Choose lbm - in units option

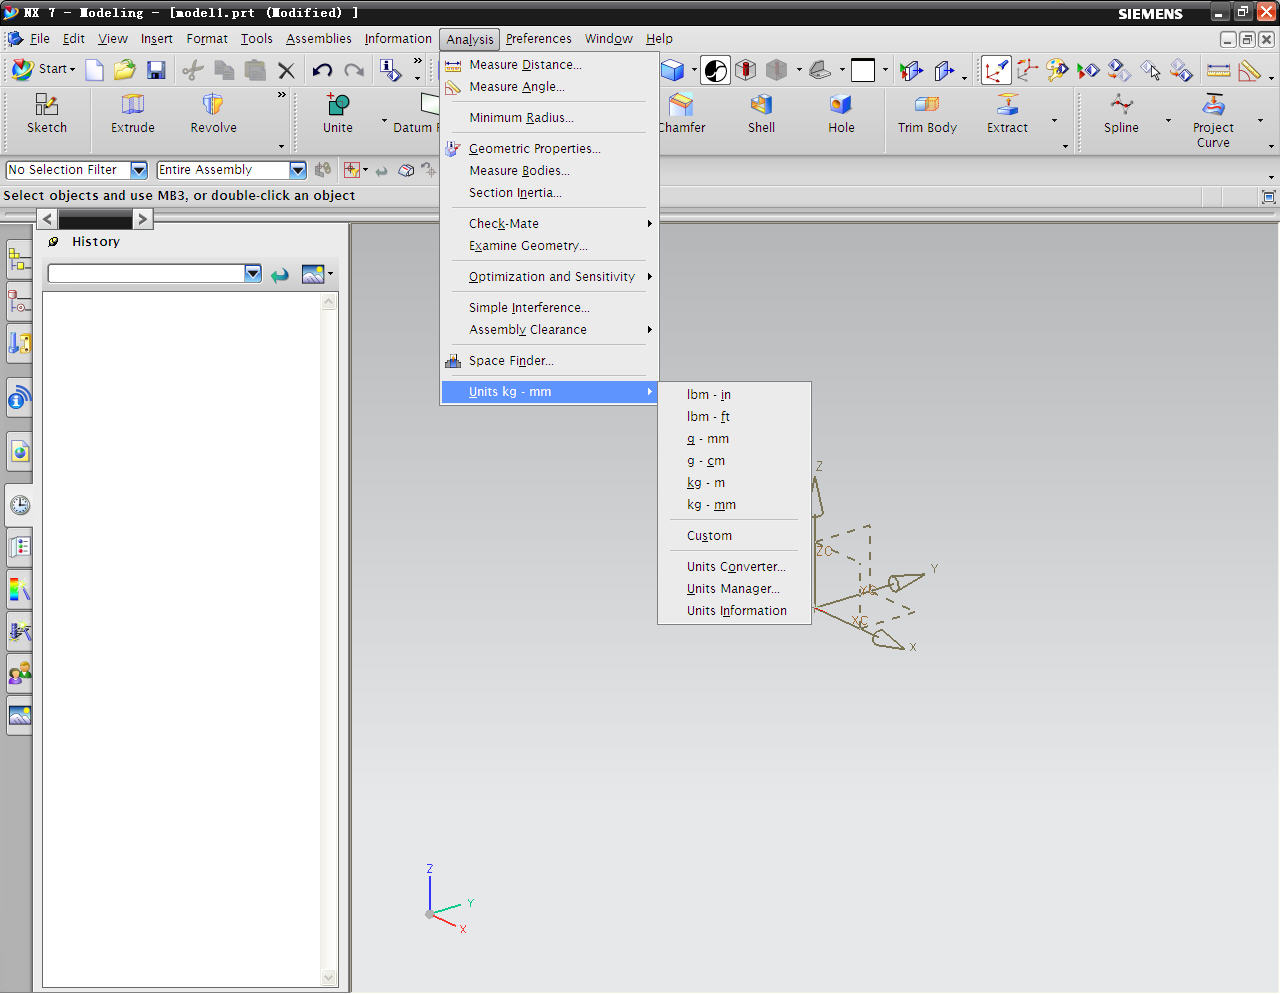[734, 395]
